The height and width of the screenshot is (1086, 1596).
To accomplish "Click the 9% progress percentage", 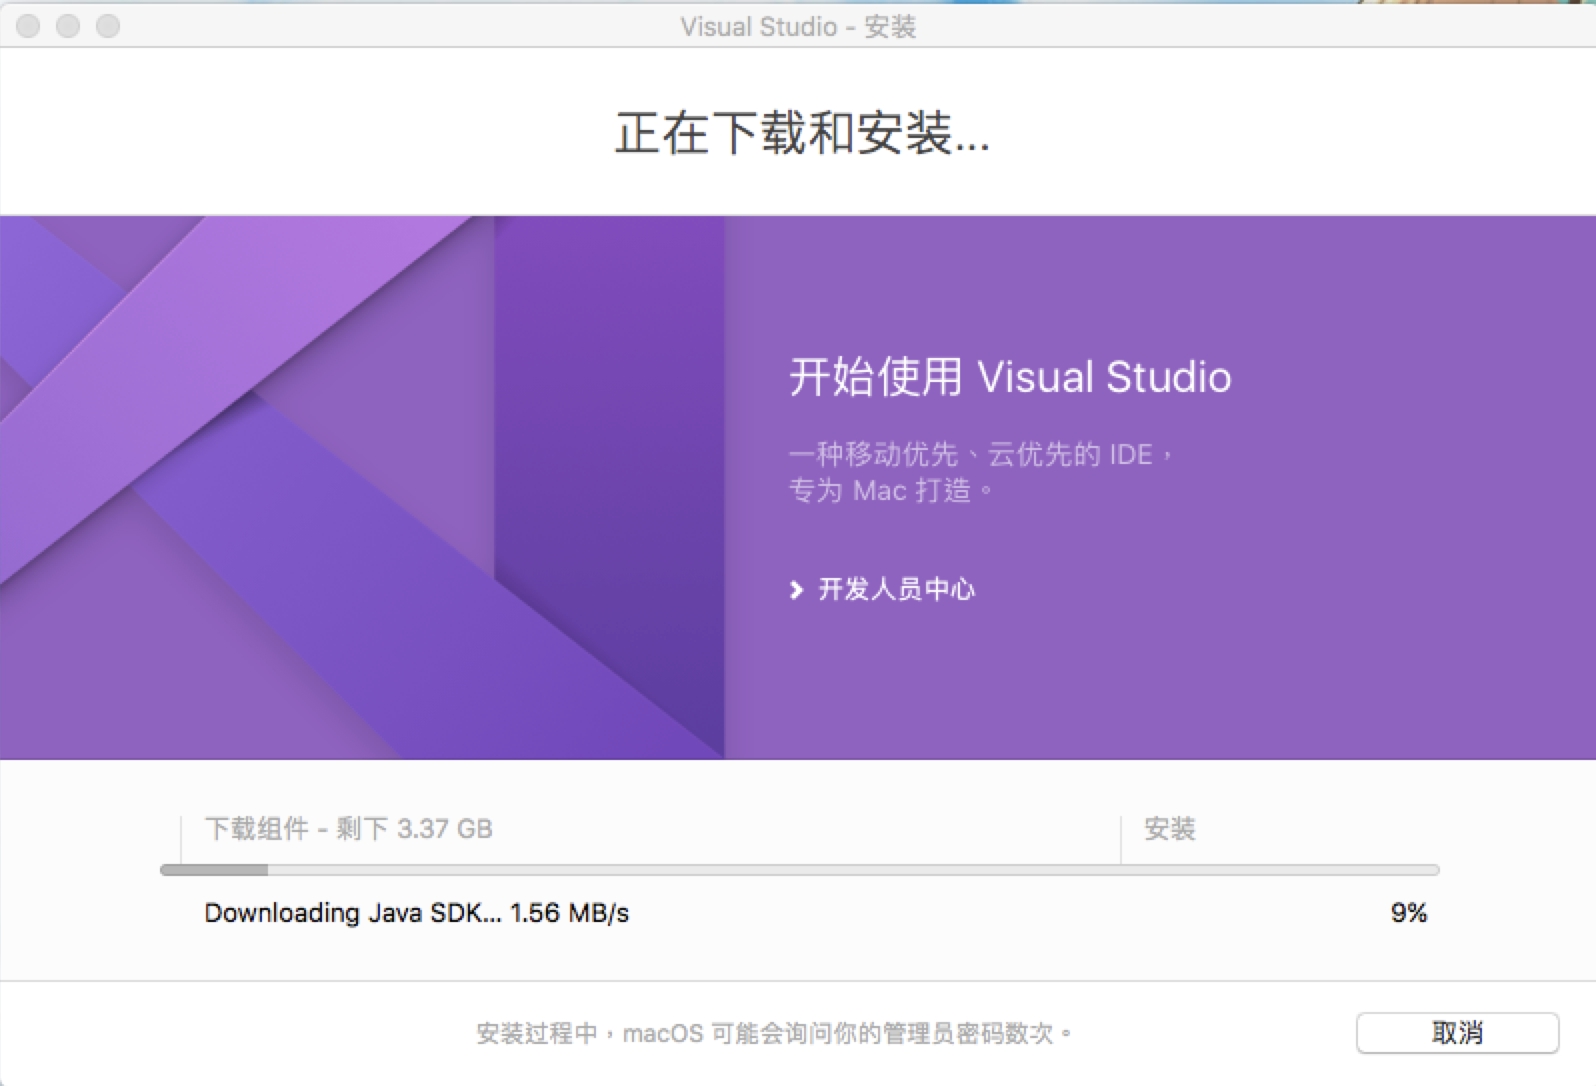I will click(x=1408, y=913).
